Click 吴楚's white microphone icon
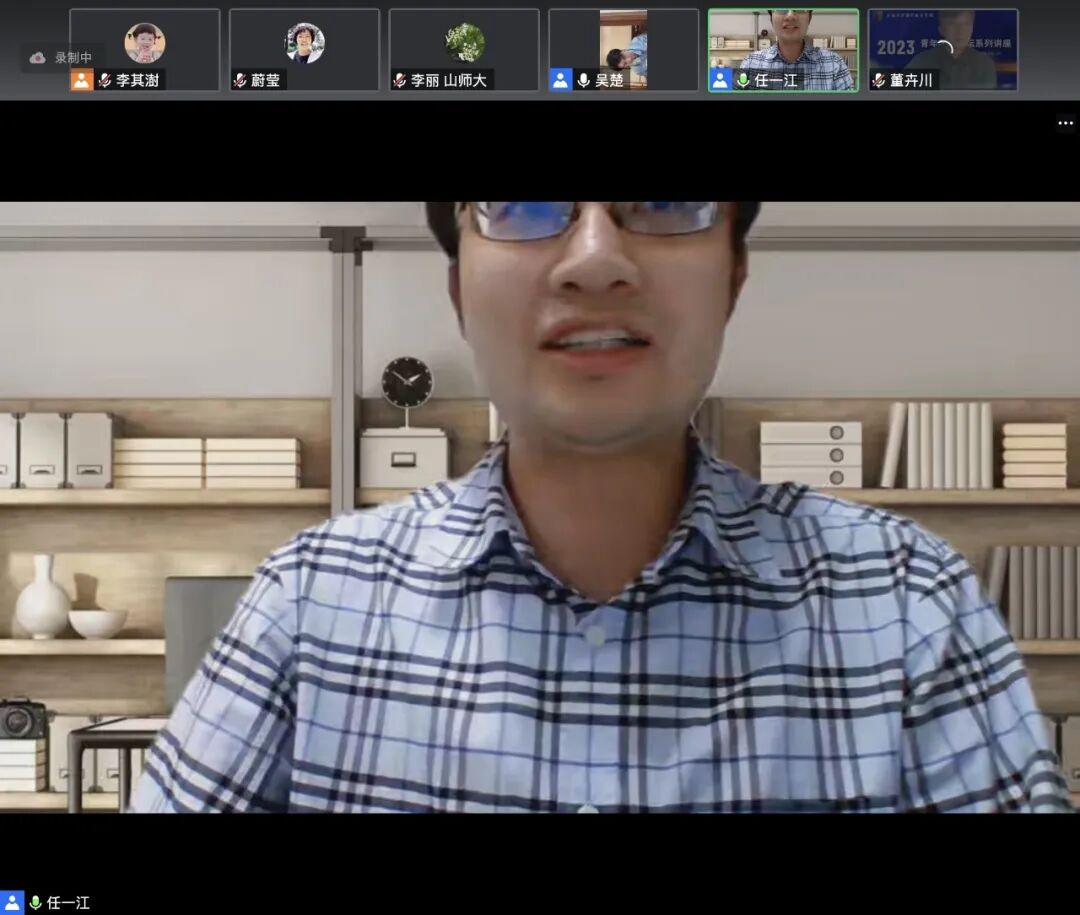The image size is (1080, 915). (x=584, y=80)
